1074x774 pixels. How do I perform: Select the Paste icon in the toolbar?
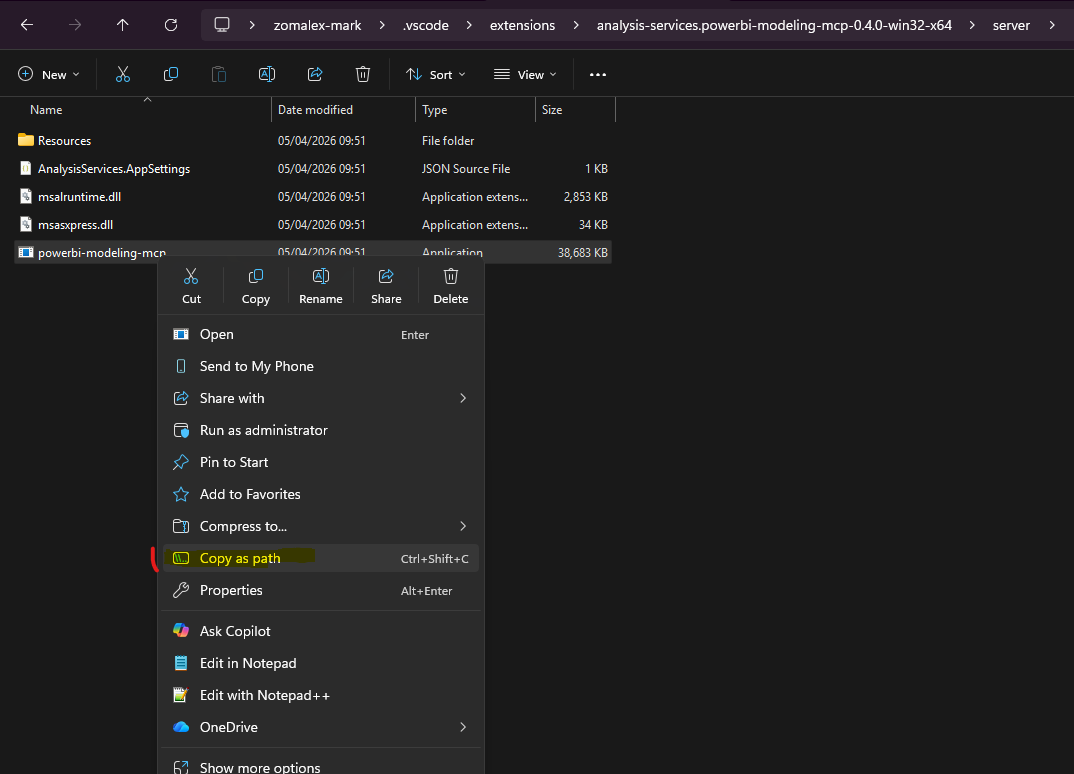(x=218, y=74)
